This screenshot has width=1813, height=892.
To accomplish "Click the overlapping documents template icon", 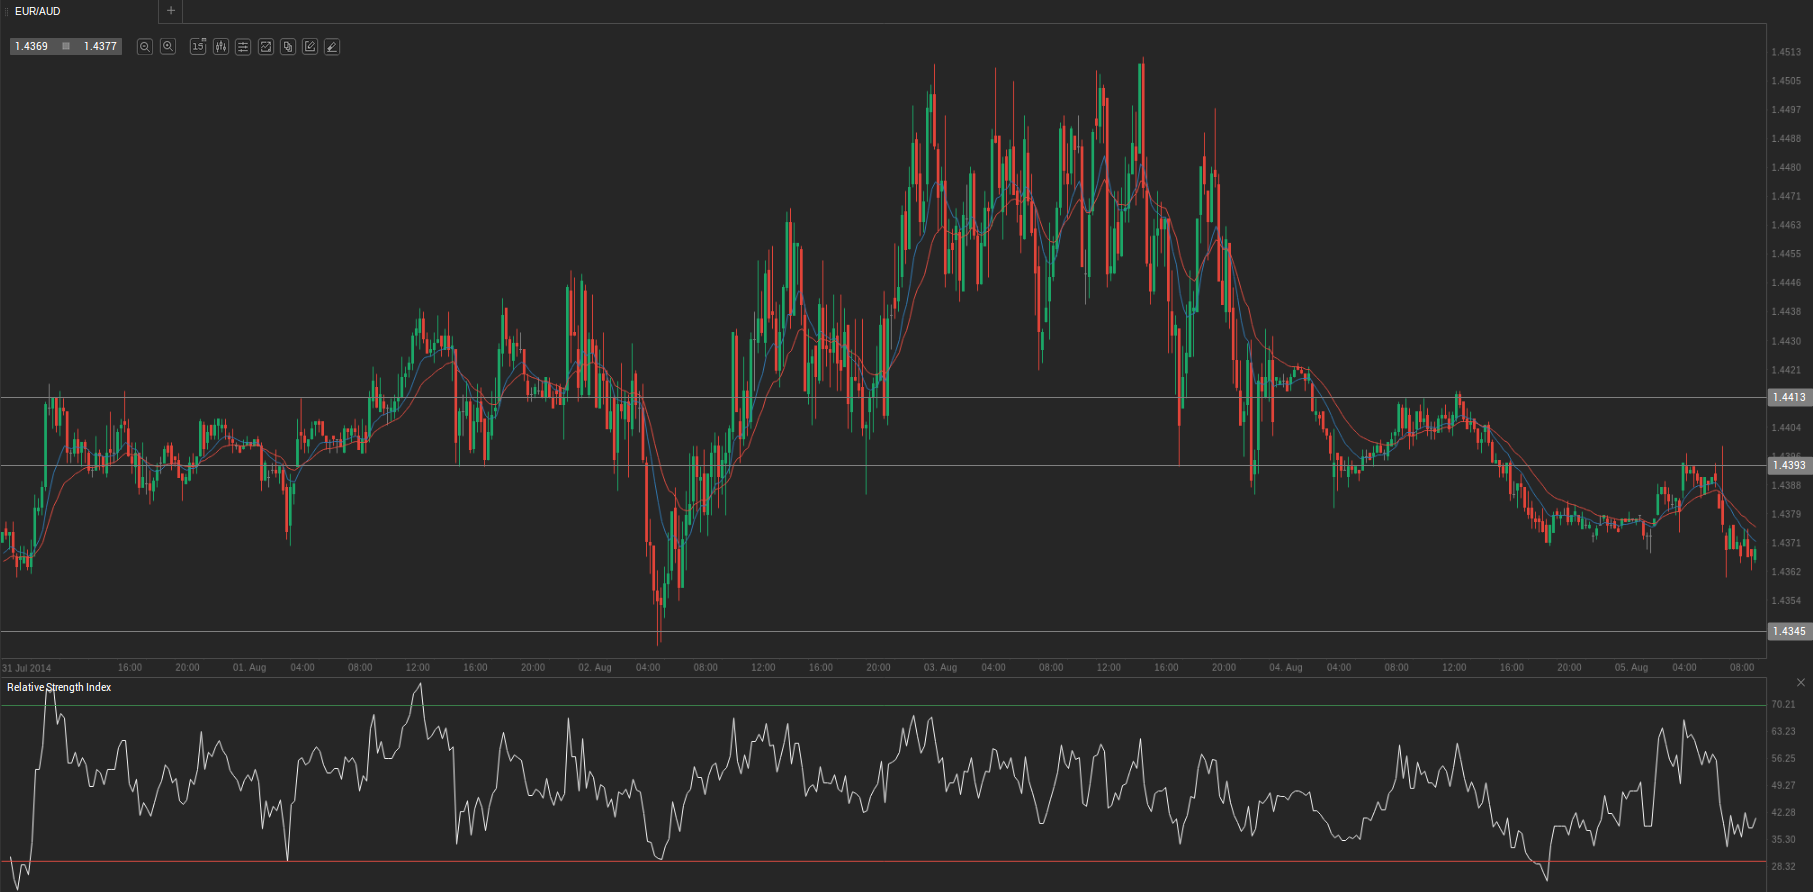I will pos(288,47).
